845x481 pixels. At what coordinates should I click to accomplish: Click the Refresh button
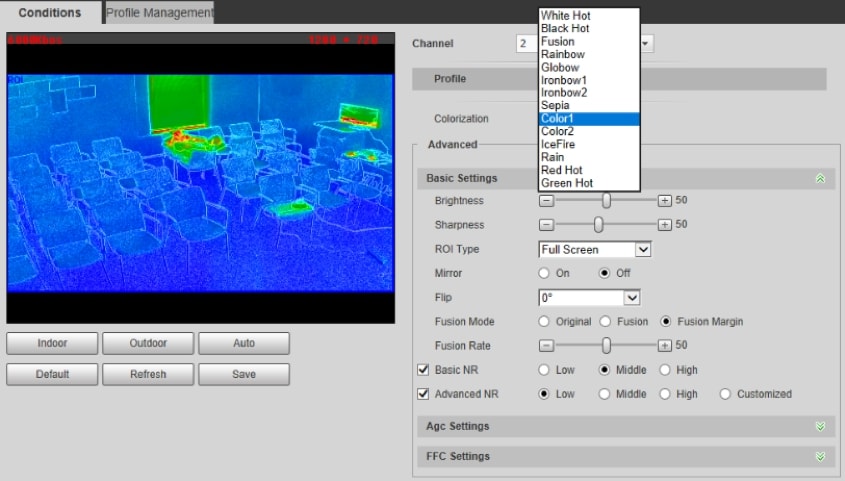point(148,374)
